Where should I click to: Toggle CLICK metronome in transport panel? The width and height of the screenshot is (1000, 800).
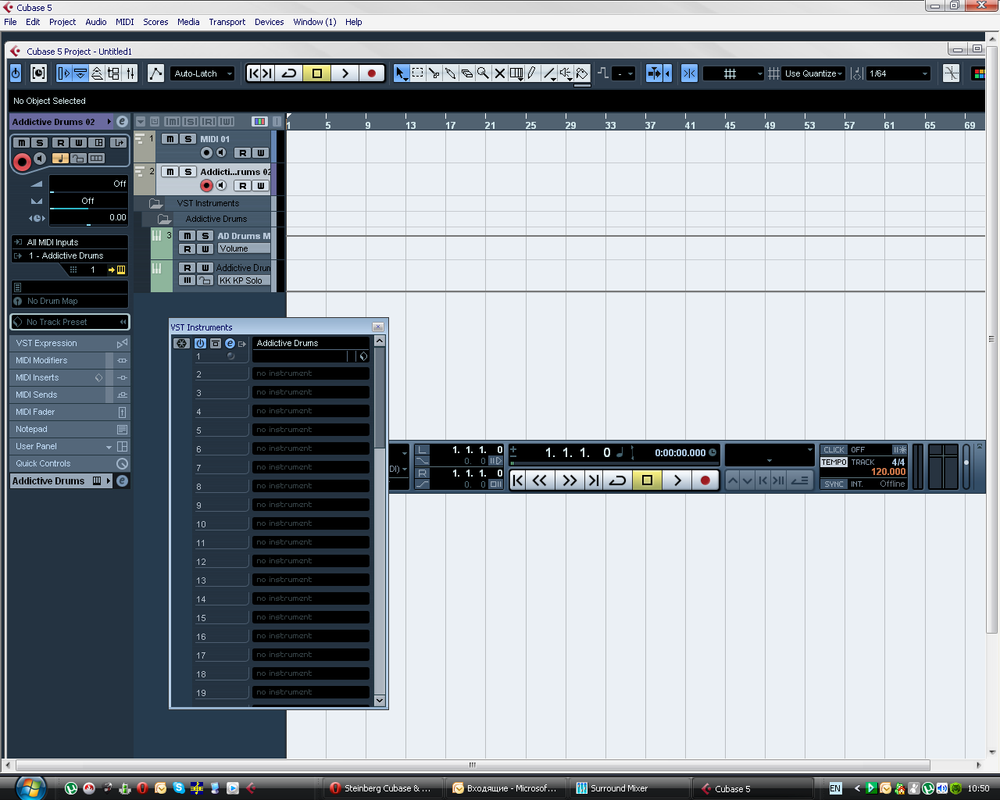pyautogui.click(x=834, y=450)
